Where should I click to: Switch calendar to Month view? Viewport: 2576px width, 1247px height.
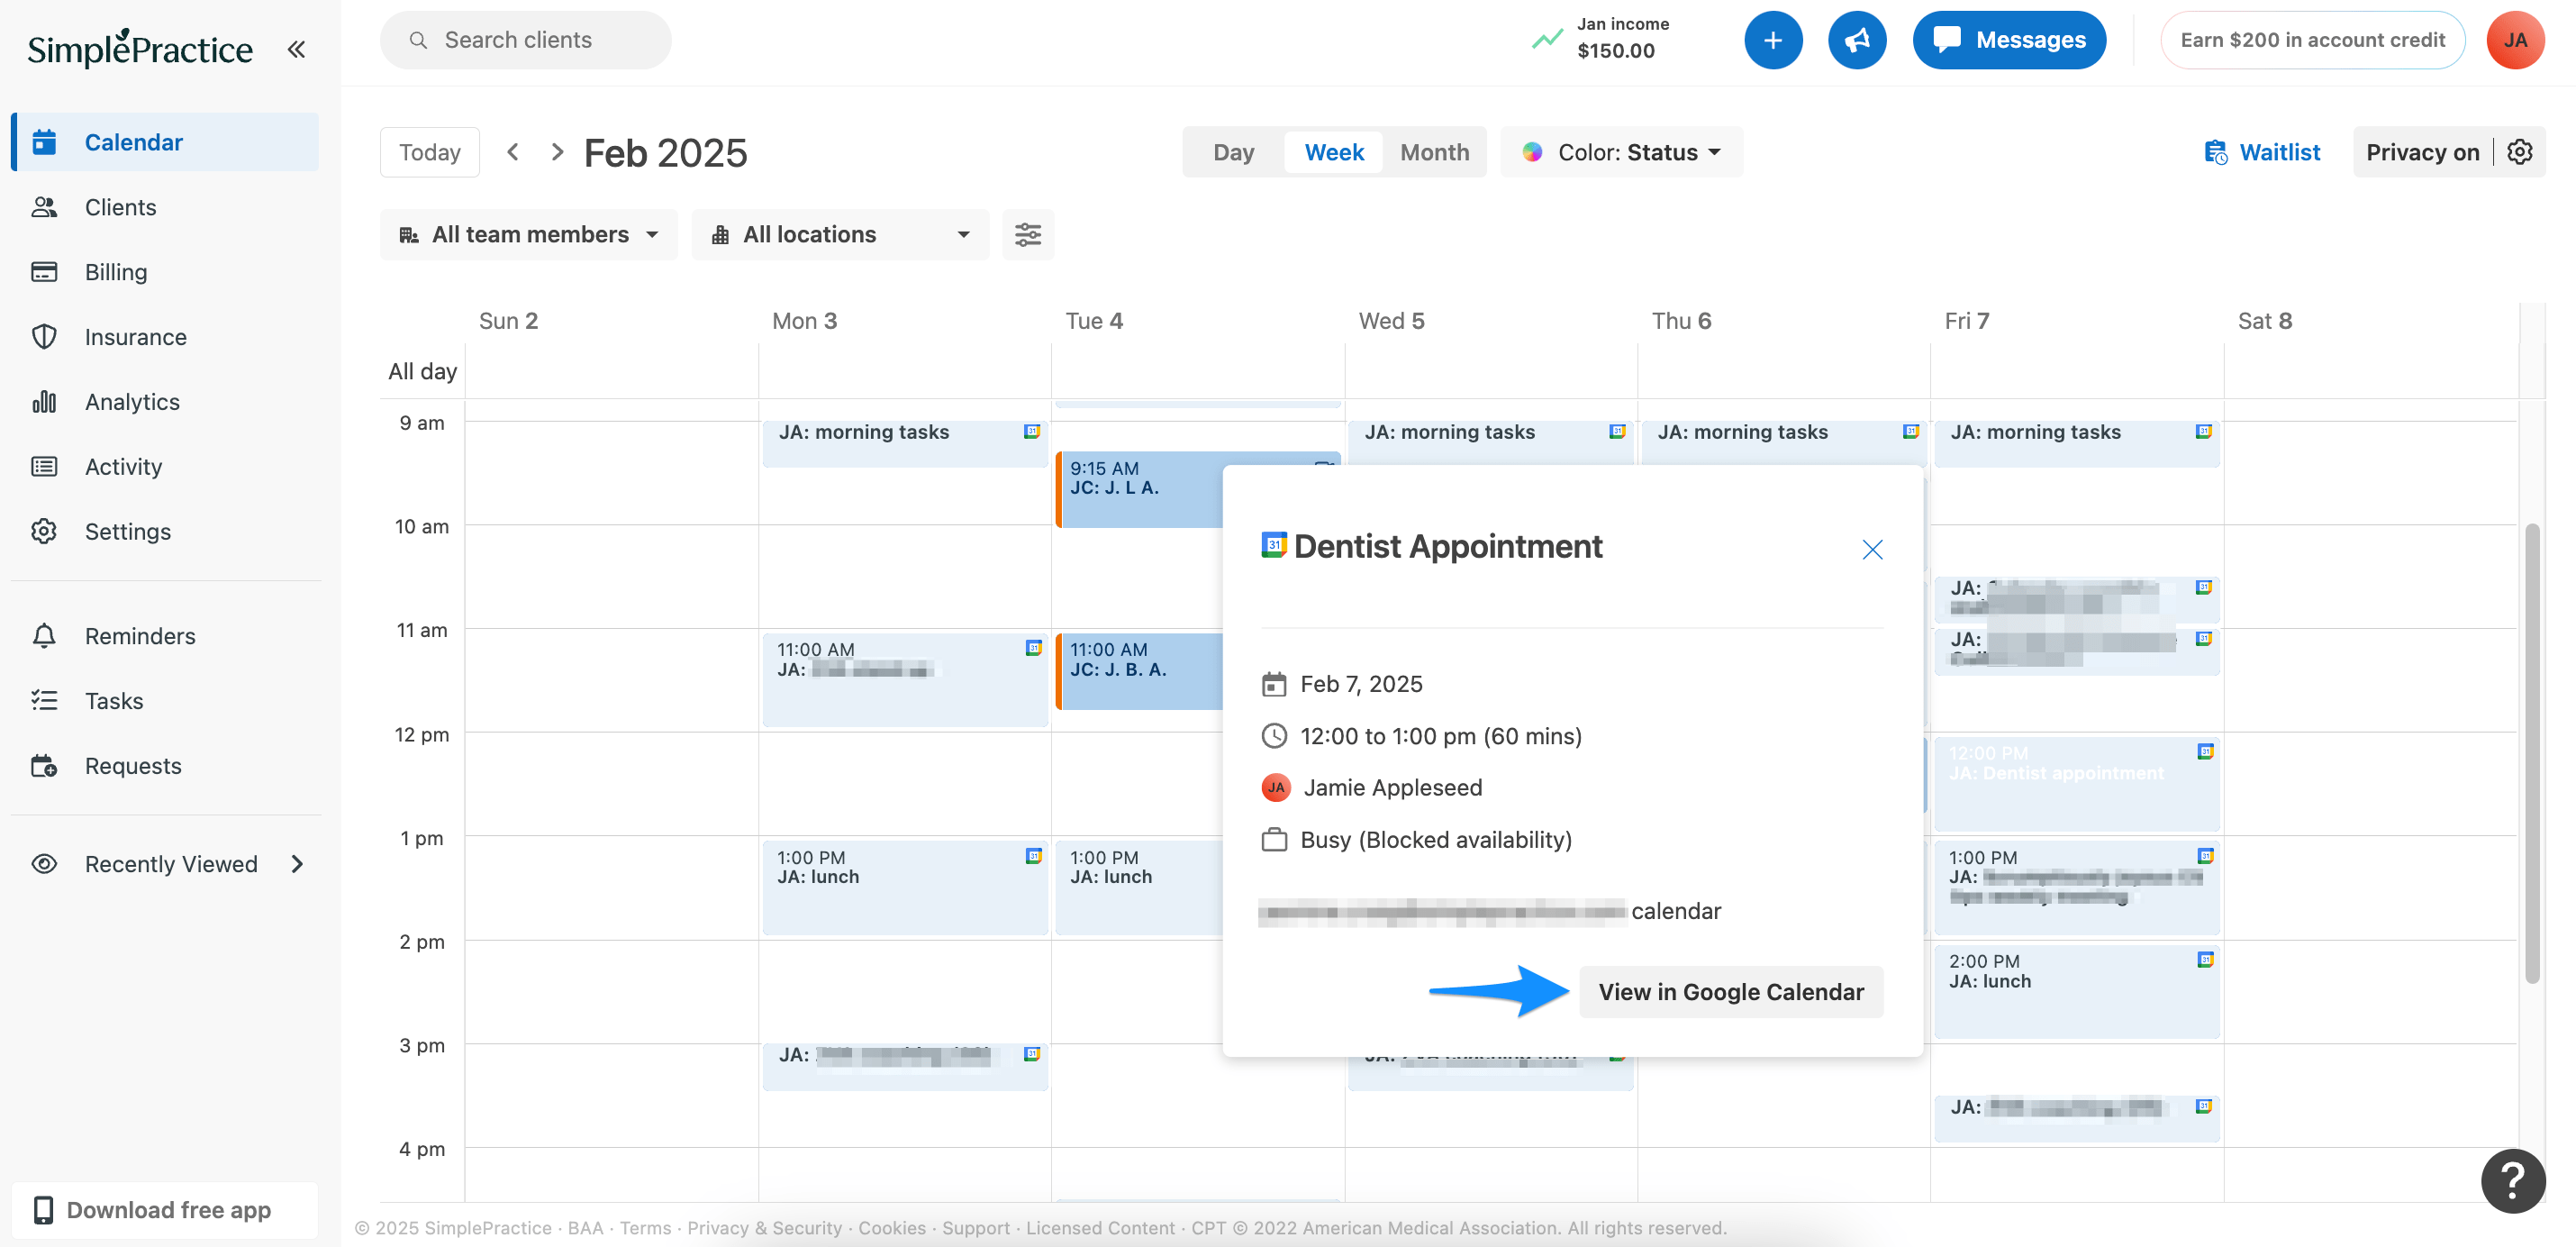1434,152
